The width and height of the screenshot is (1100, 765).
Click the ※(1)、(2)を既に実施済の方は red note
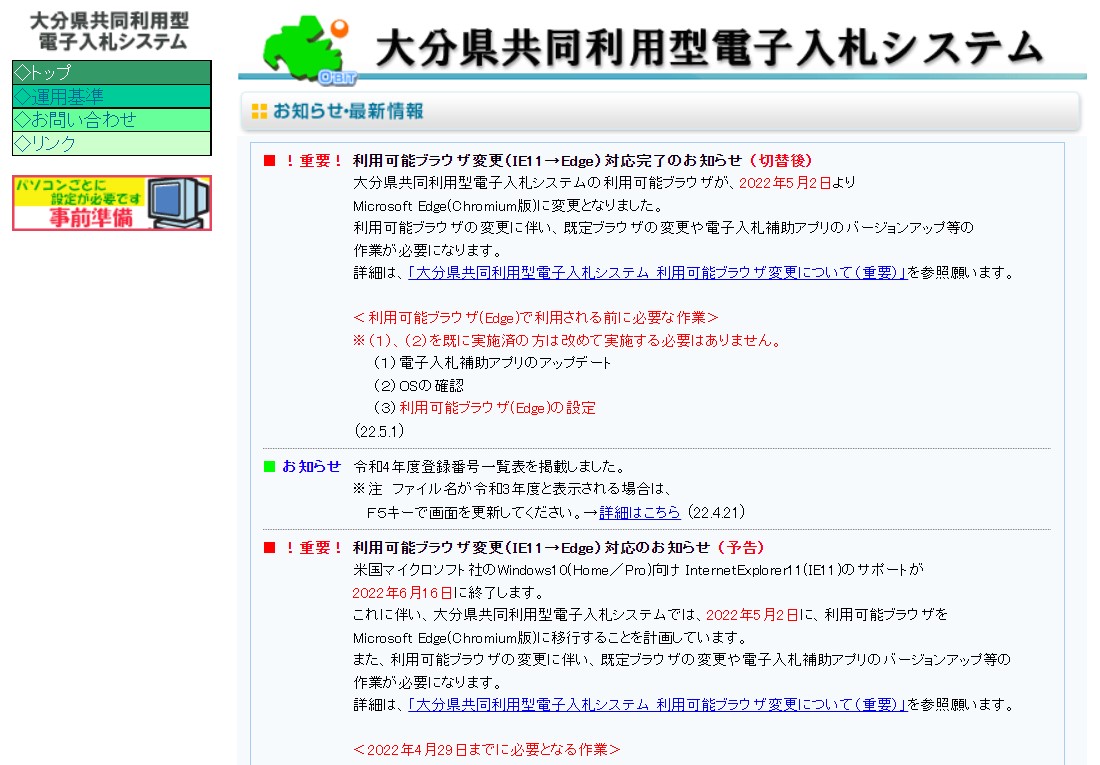pyautogui.click(x=567, y=340)
